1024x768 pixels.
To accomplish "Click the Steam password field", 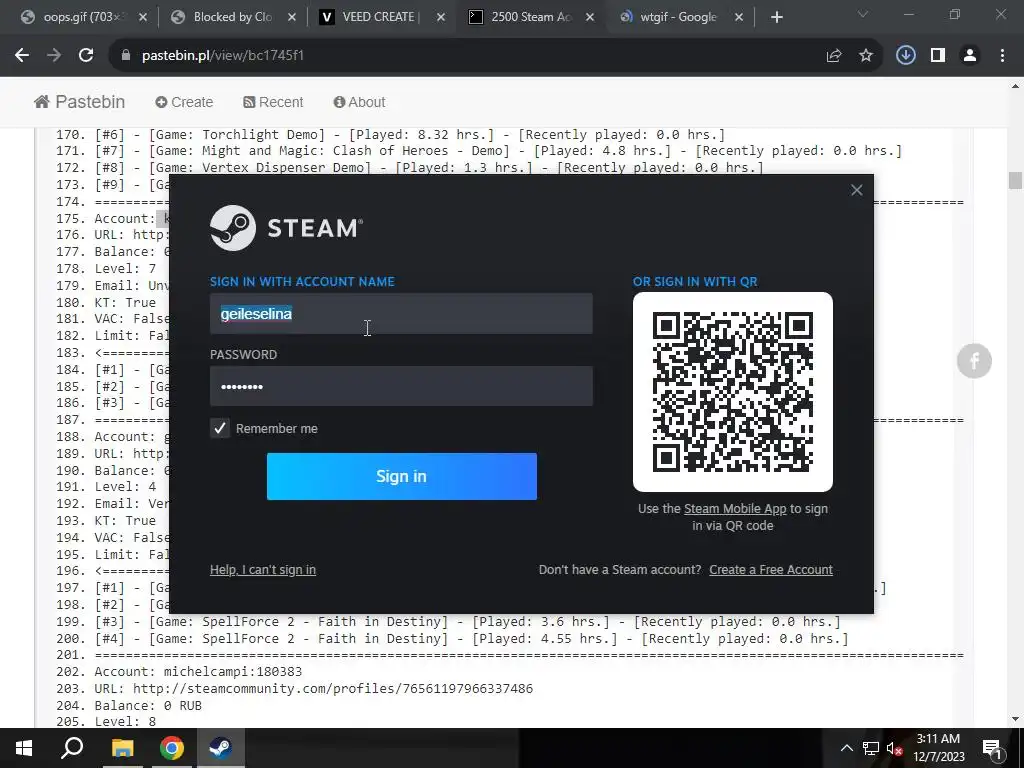I will click(x=401, y=386).
